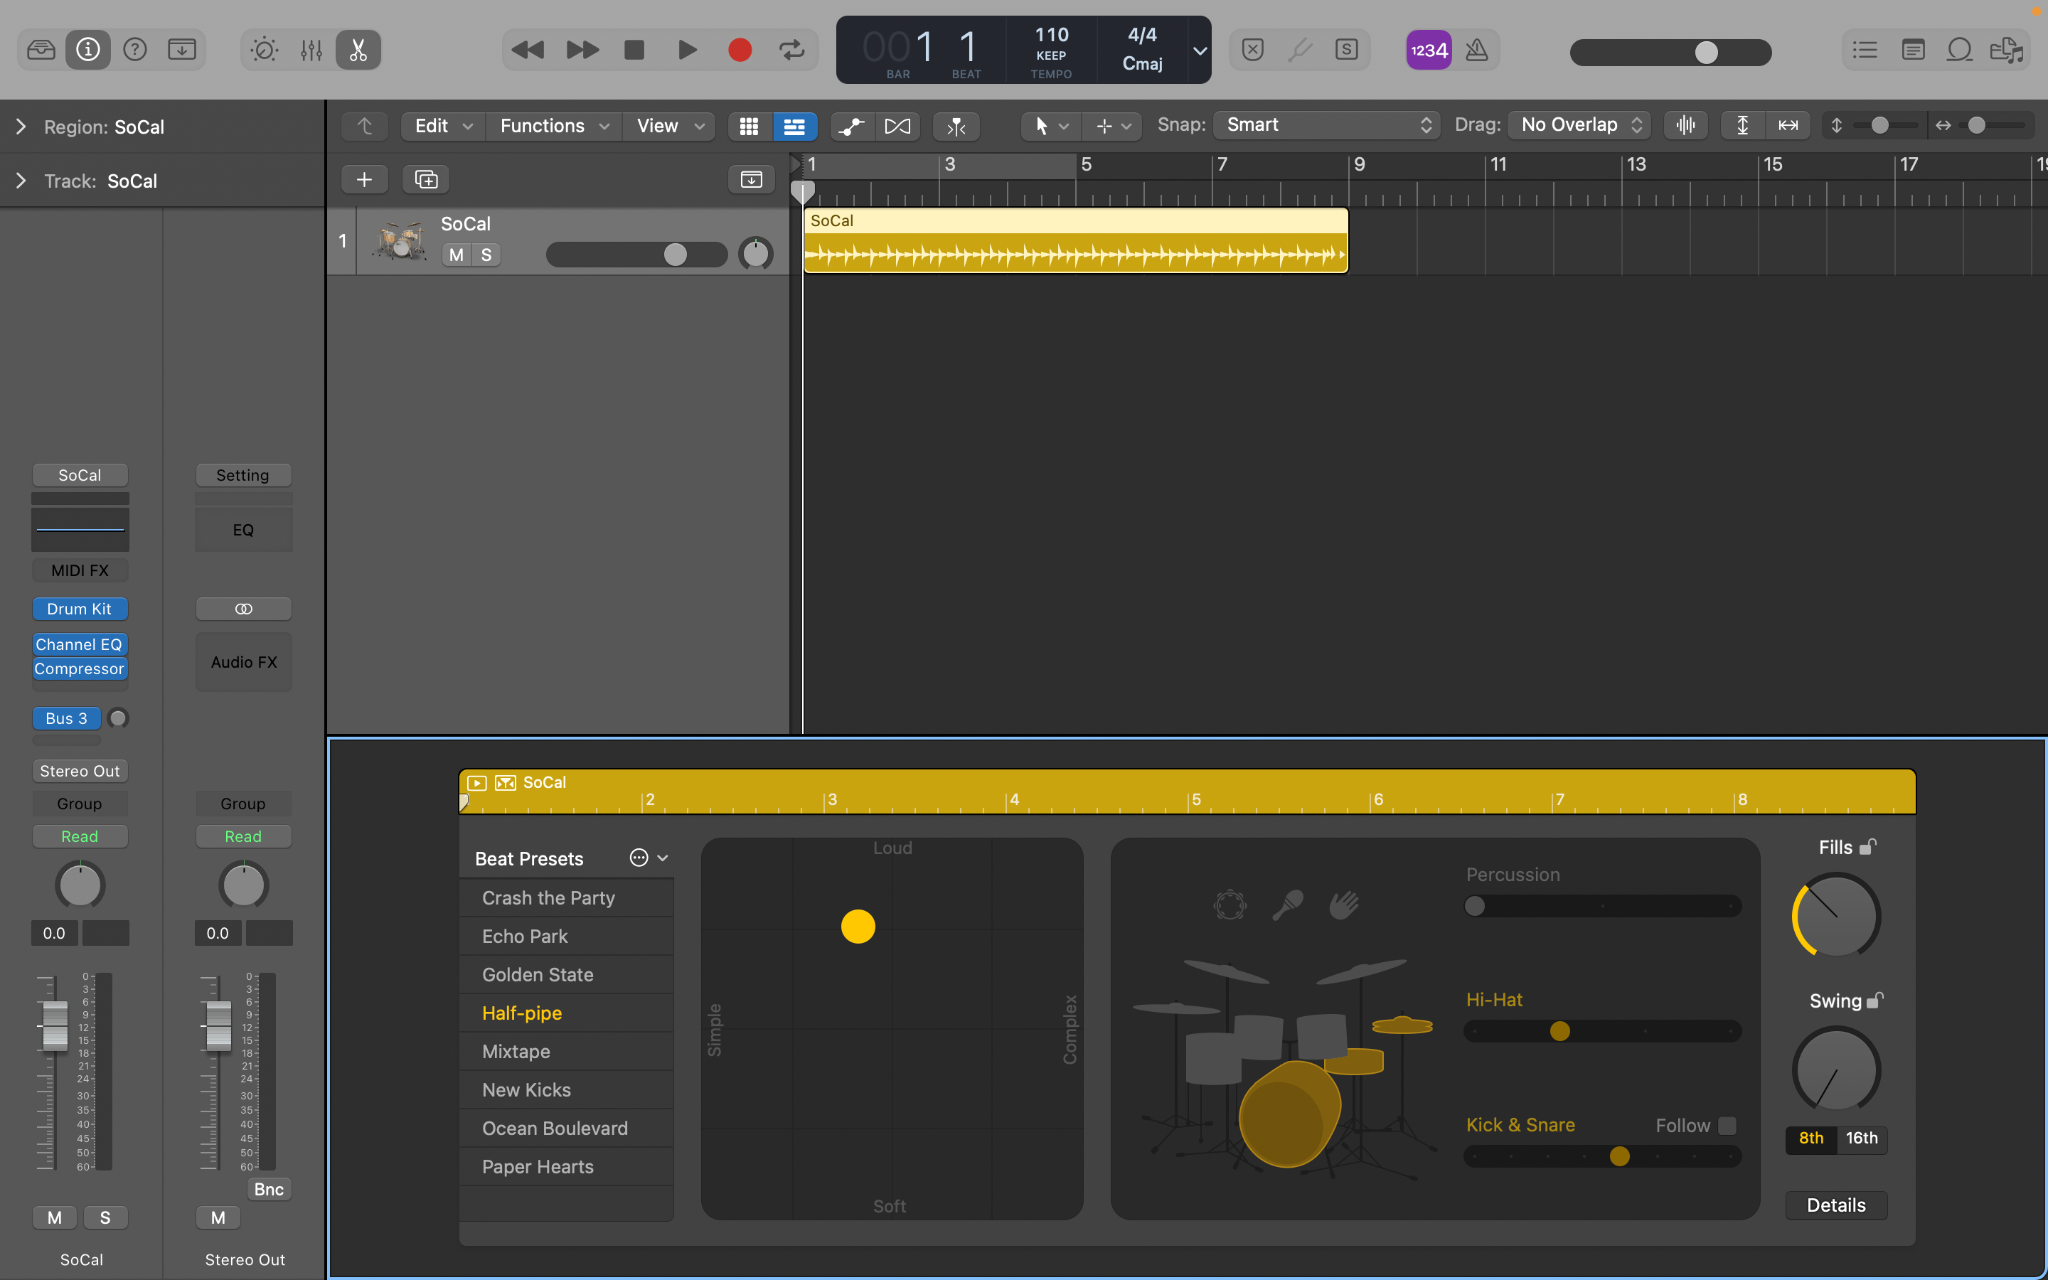Click the record button in the transport
The image size is (2048, 1280).
pyautogui.click(x=739, y=49)
